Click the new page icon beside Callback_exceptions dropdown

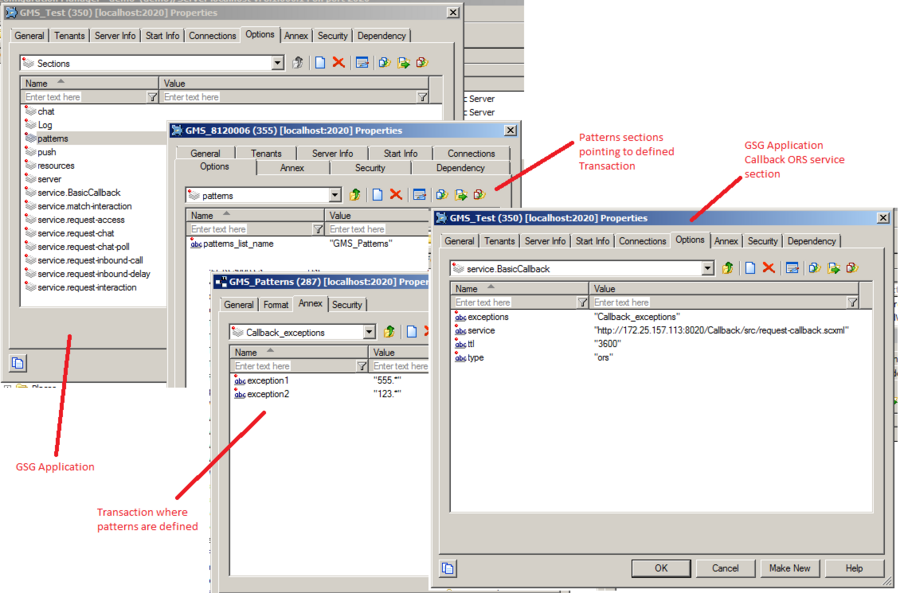411,332
